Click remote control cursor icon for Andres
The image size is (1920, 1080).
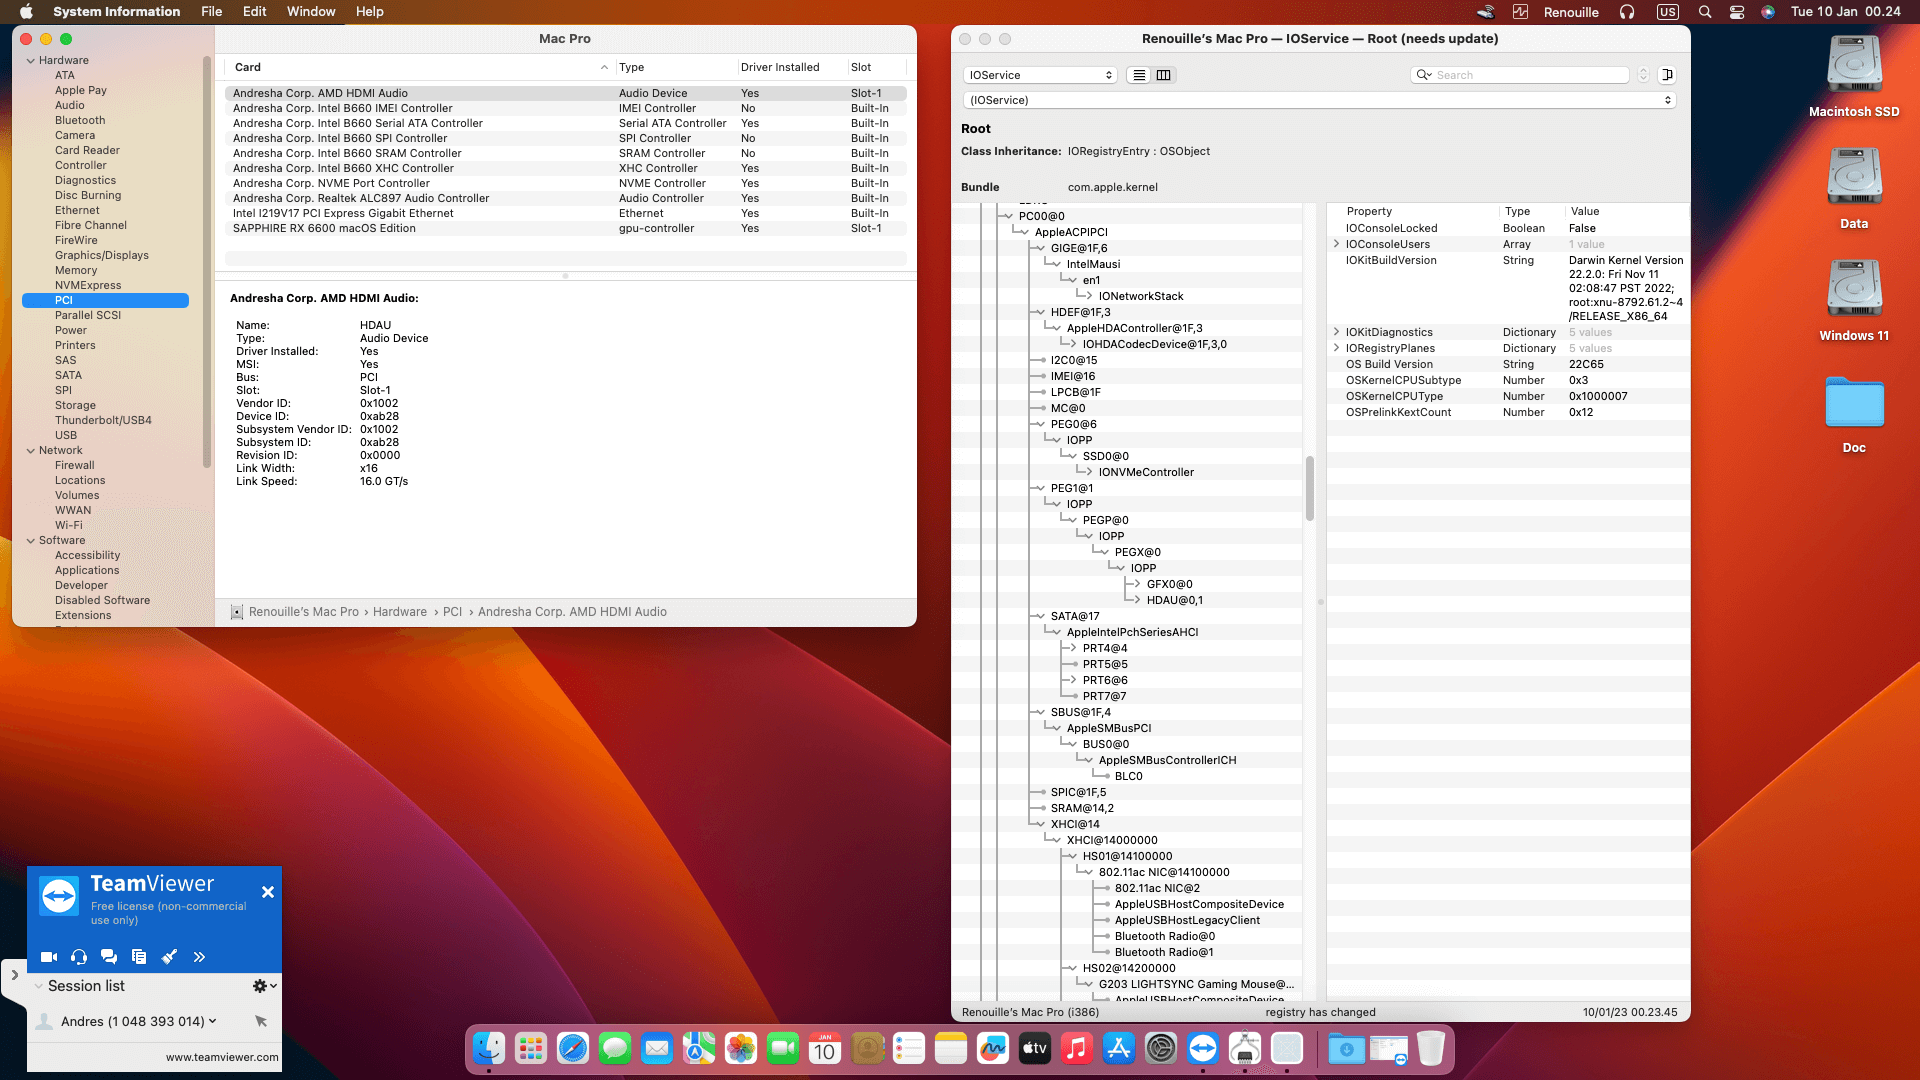[x=261, y=1021]
